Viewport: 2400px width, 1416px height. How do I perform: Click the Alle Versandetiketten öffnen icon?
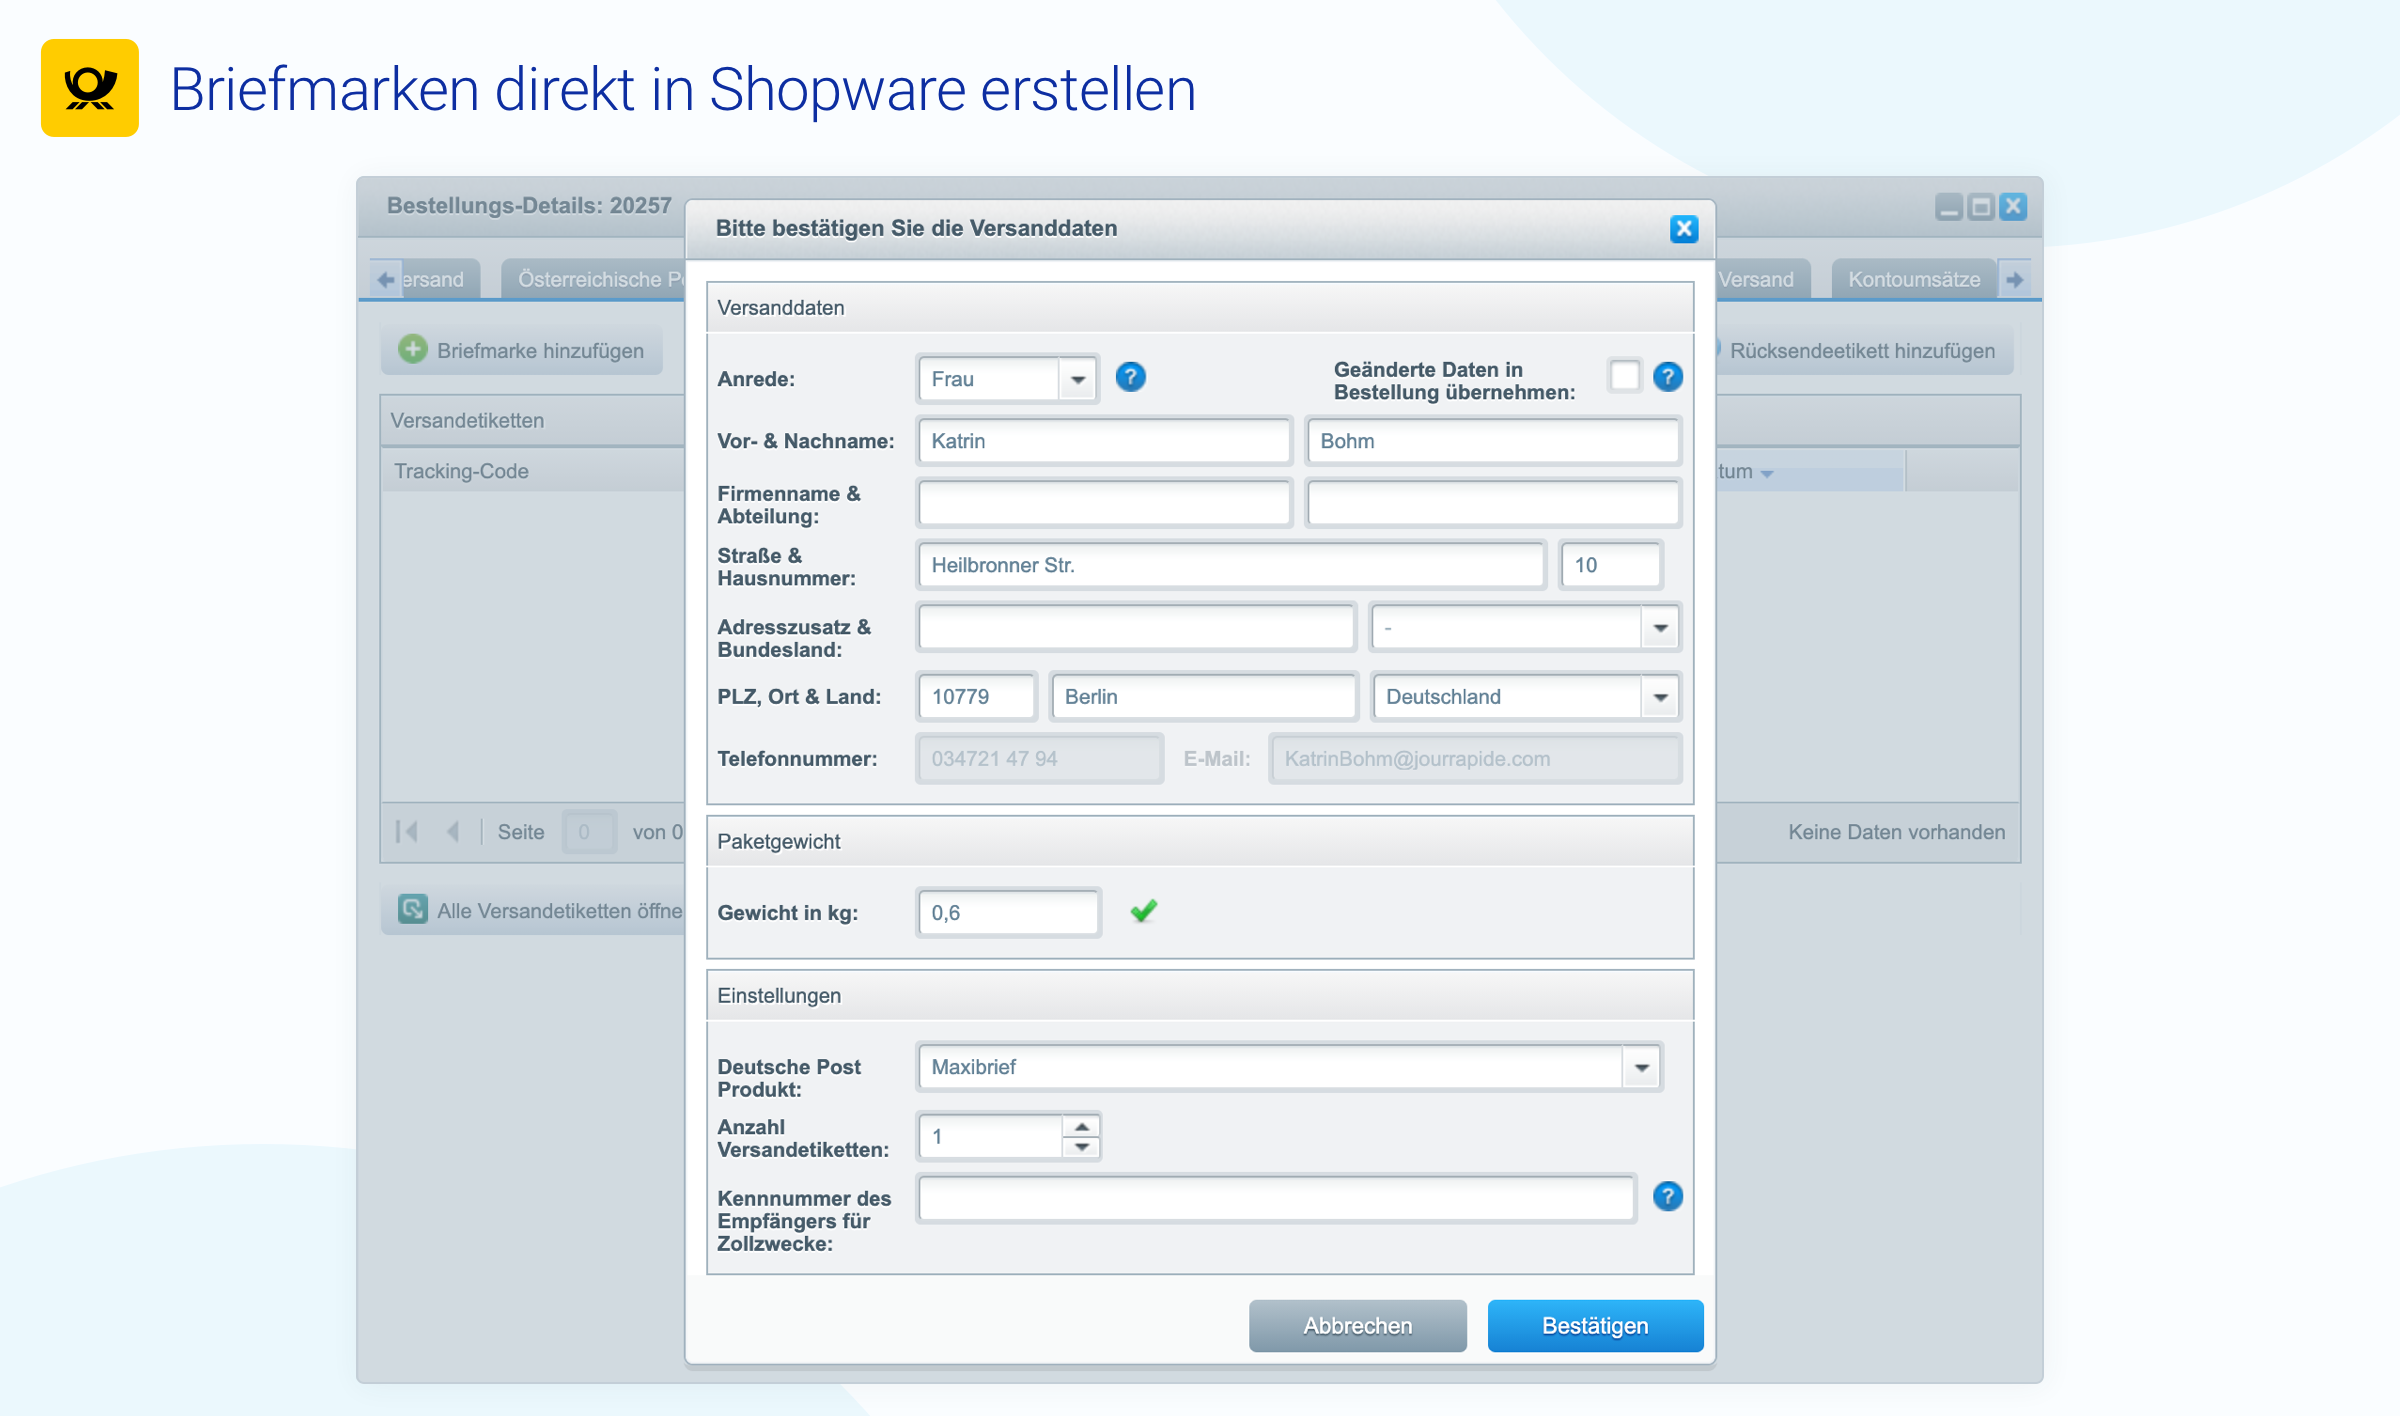click(x=412, y=909)
